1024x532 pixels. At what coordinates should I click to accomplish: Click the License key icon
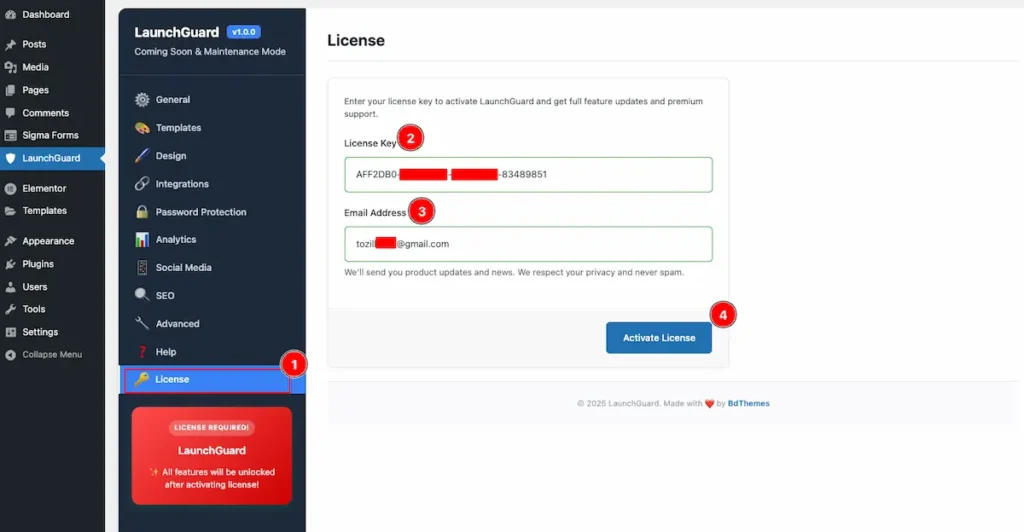[x=142, y=379]
